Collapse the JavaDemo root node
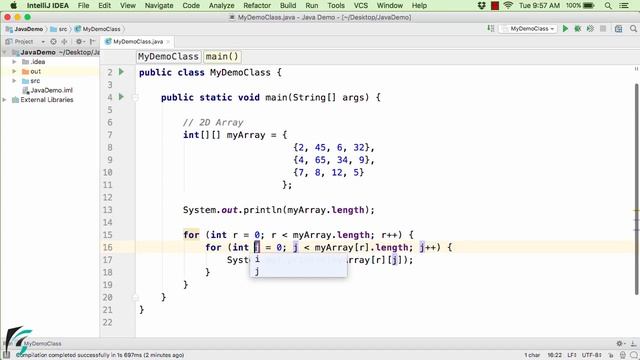Screen dimensions: 640x360 tap(5, 52)
